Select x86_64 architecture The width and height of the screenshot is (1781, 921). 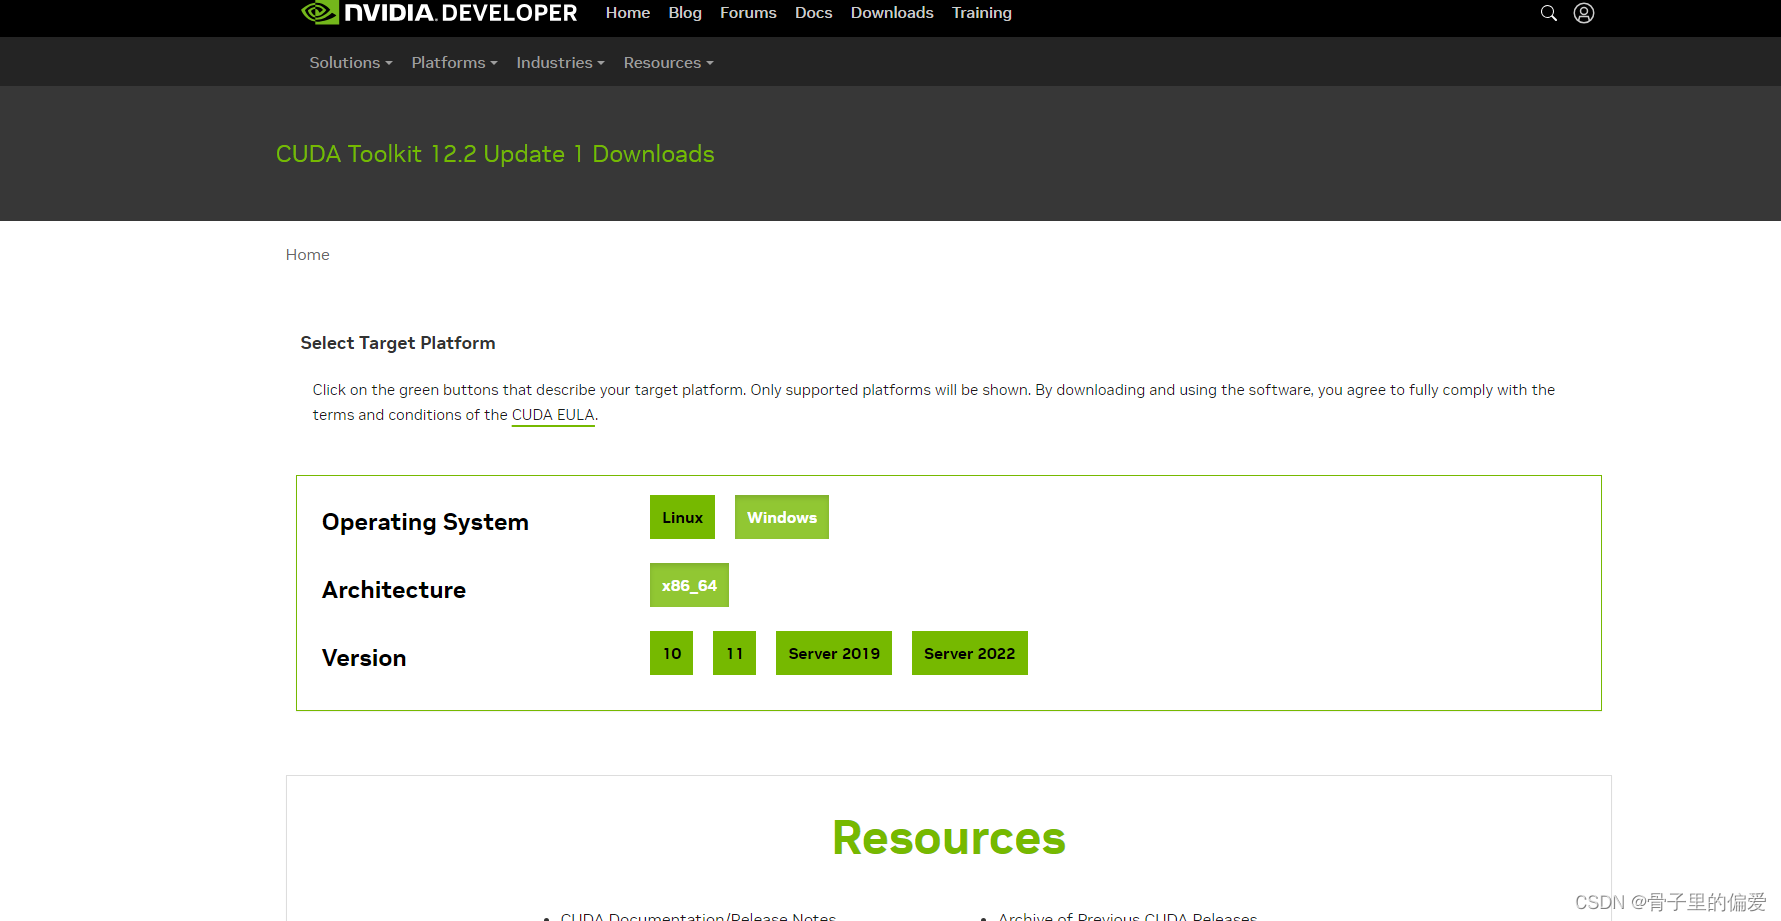point(689,585)
